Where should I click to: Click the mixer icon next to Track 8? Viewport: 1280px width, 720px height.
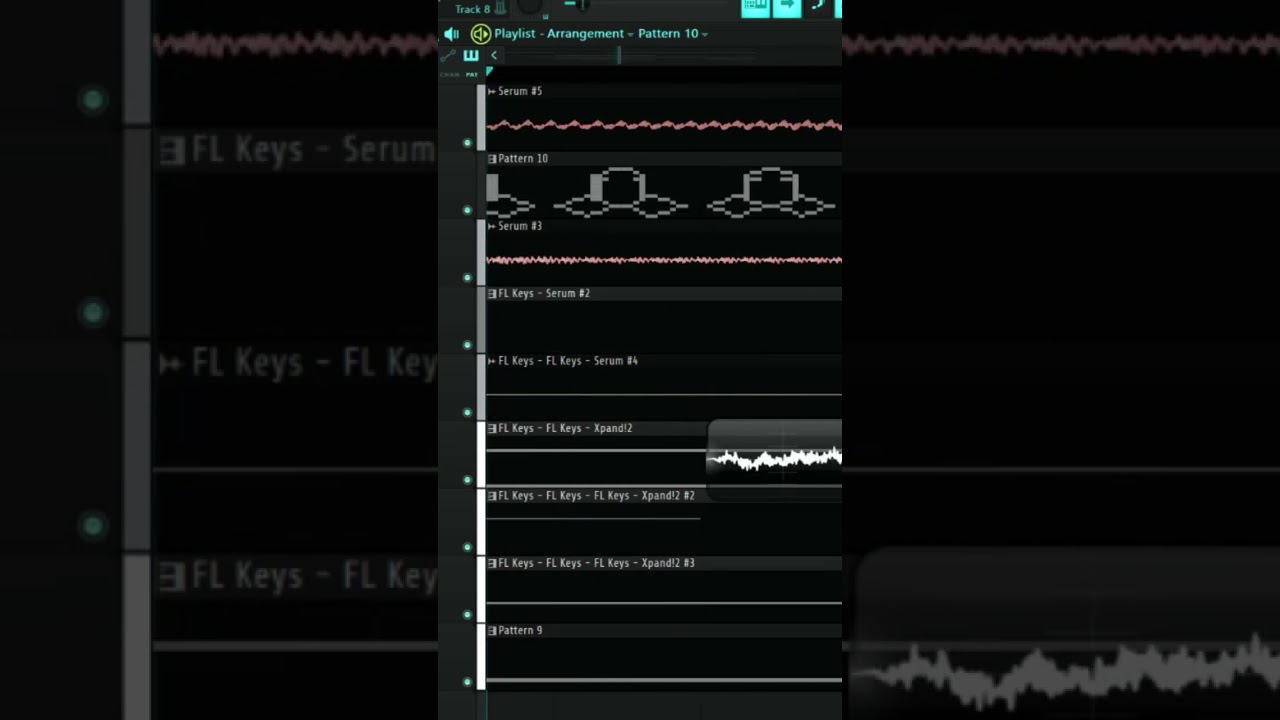500,8
